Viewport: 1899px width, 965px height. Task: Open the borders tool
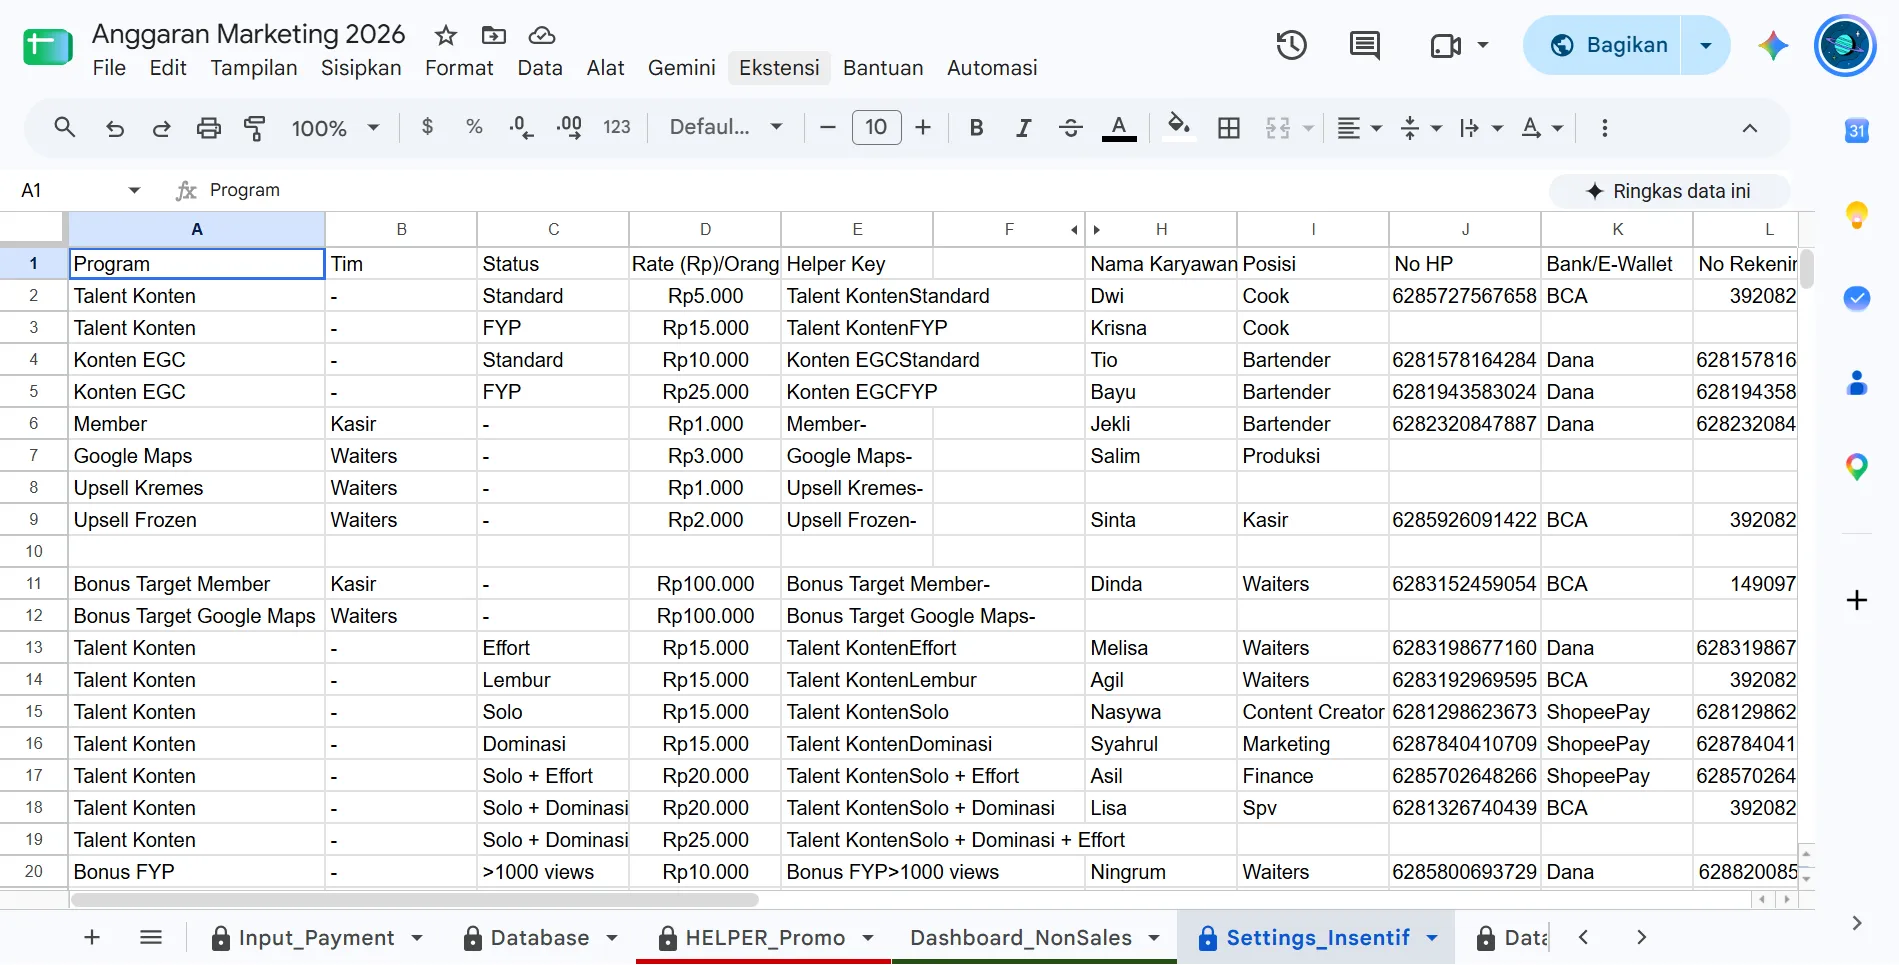point(1229,128)
